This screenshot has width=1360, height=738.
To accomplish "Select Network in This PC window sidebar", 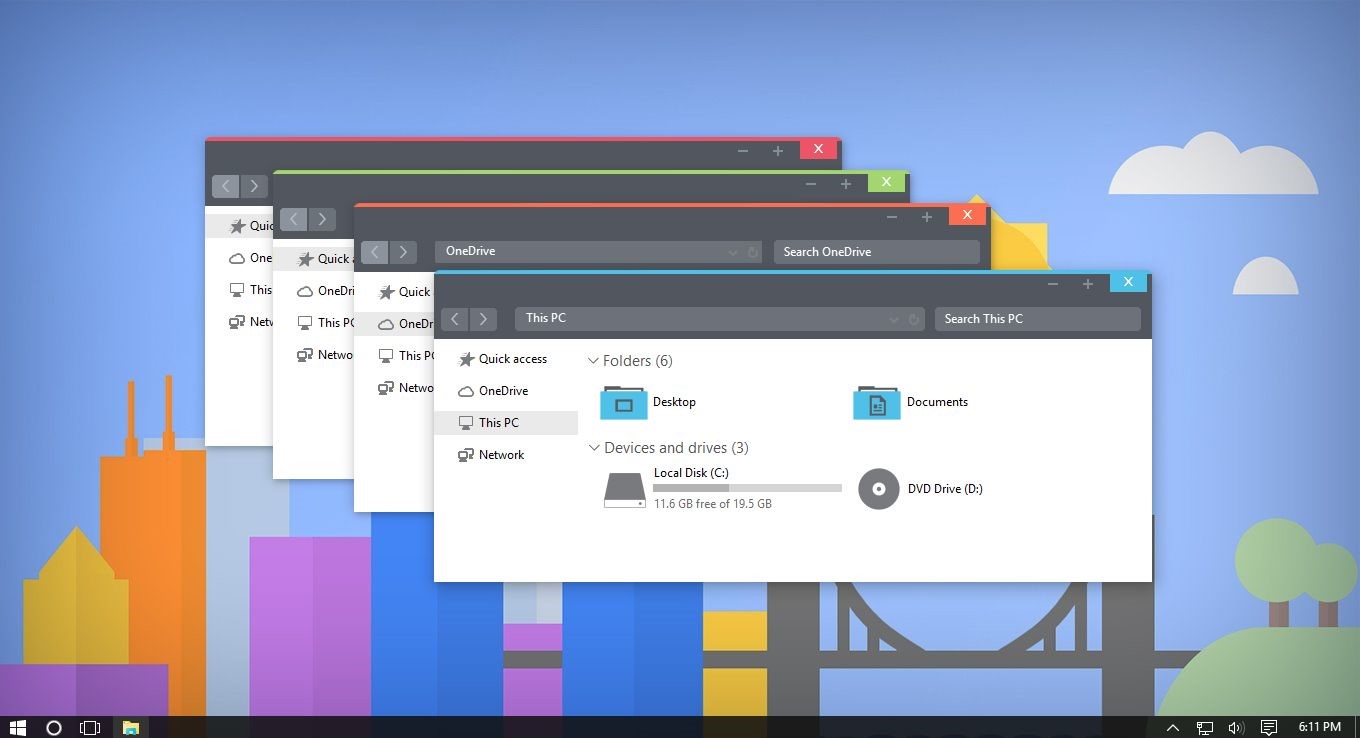I will 506,455.
